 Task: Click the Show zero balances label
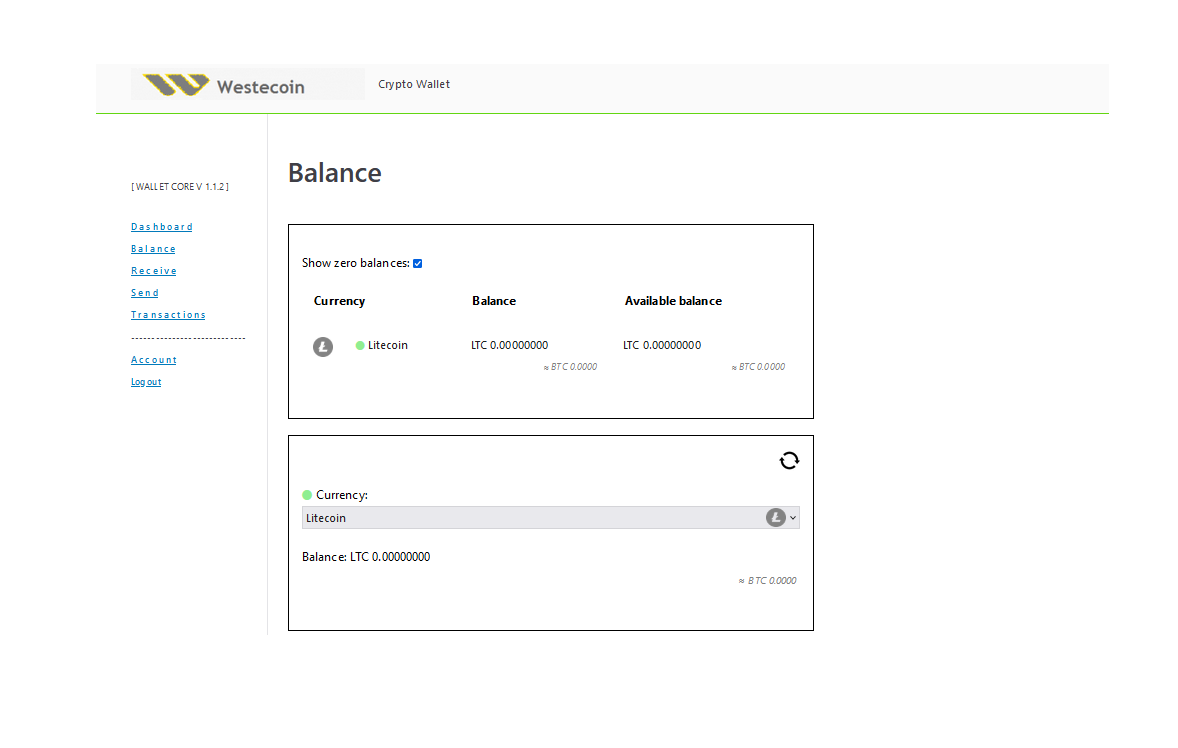(x=356, y=263)
